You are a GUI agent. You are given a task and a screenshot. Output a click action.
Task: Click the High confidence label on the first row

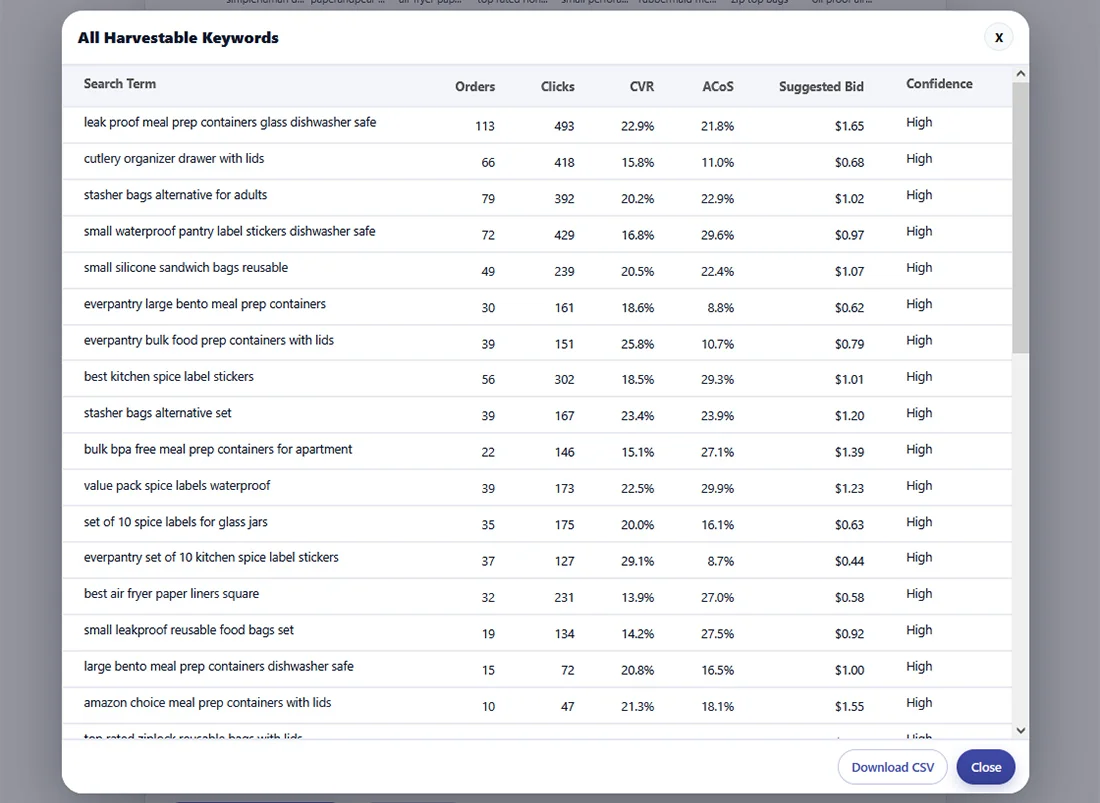pos(918,122)
